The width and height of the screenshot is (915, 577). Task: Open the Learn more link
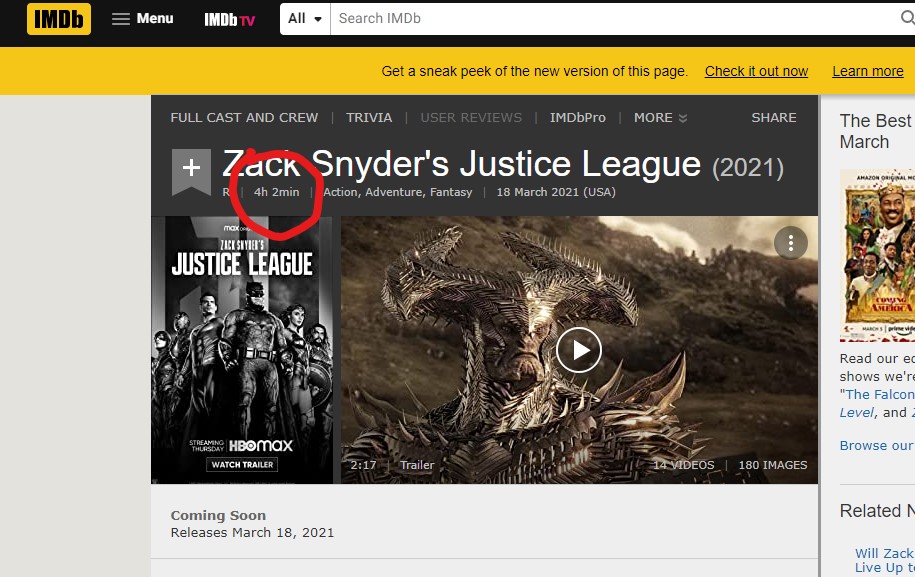pos(868,71)
